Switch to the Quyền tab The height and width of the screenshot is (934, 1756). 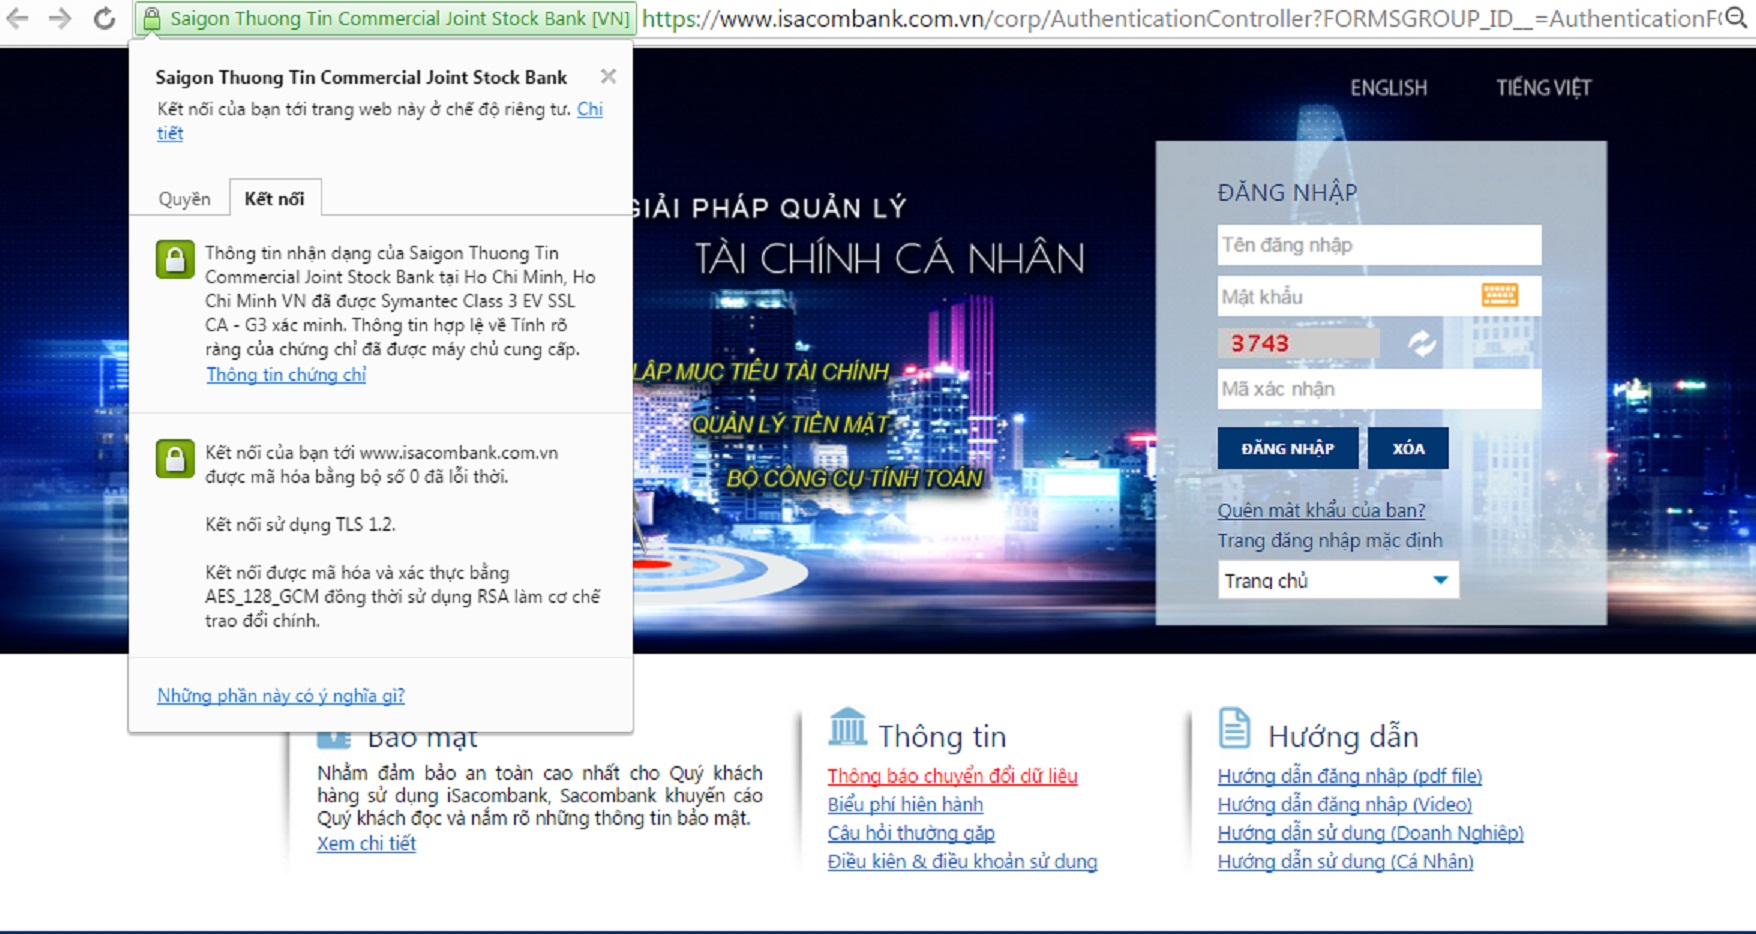pyautogui.click(x=184, y=199)
